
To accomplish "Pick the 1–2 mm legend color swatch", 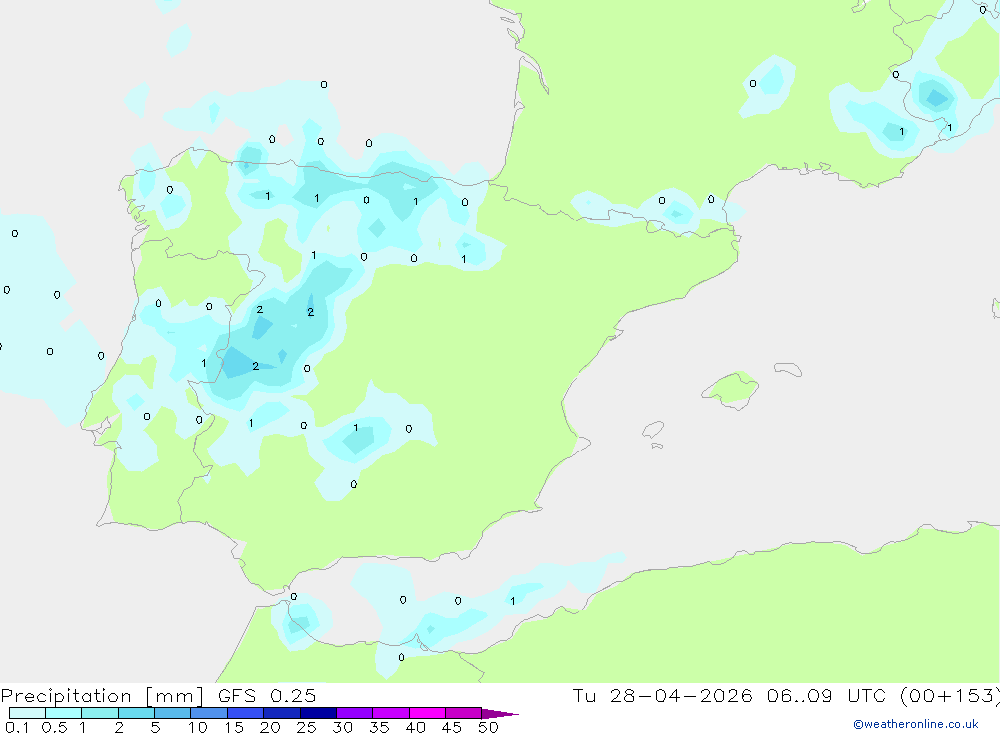I will click(100, 713).
